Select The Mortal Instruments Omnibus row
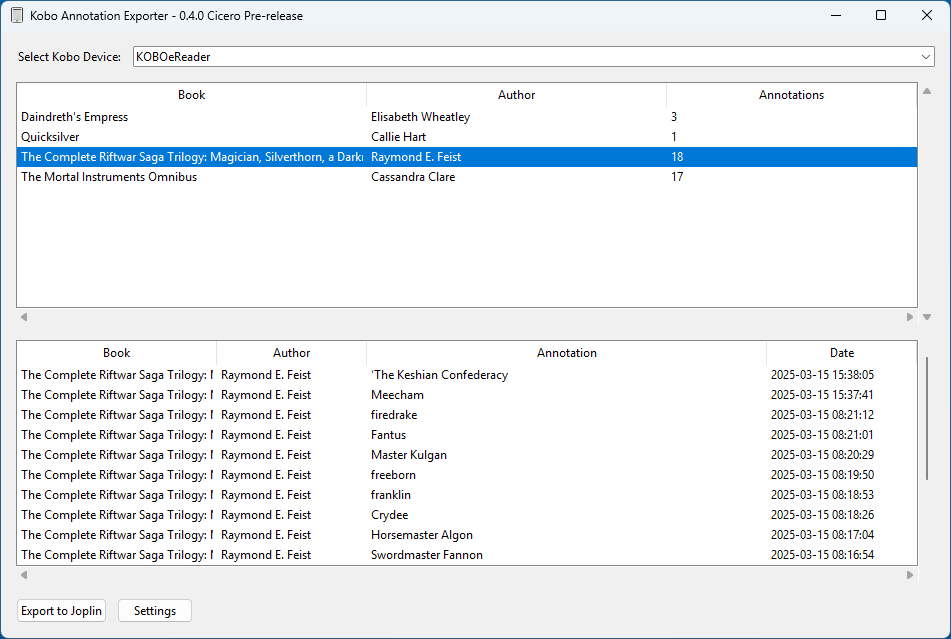The image size is (951, 639). [109, 177]
